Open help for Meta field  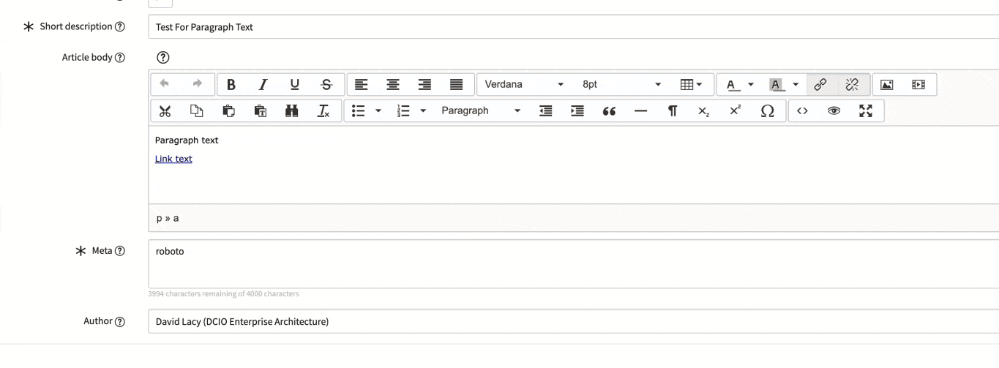[x=120, y=251]
